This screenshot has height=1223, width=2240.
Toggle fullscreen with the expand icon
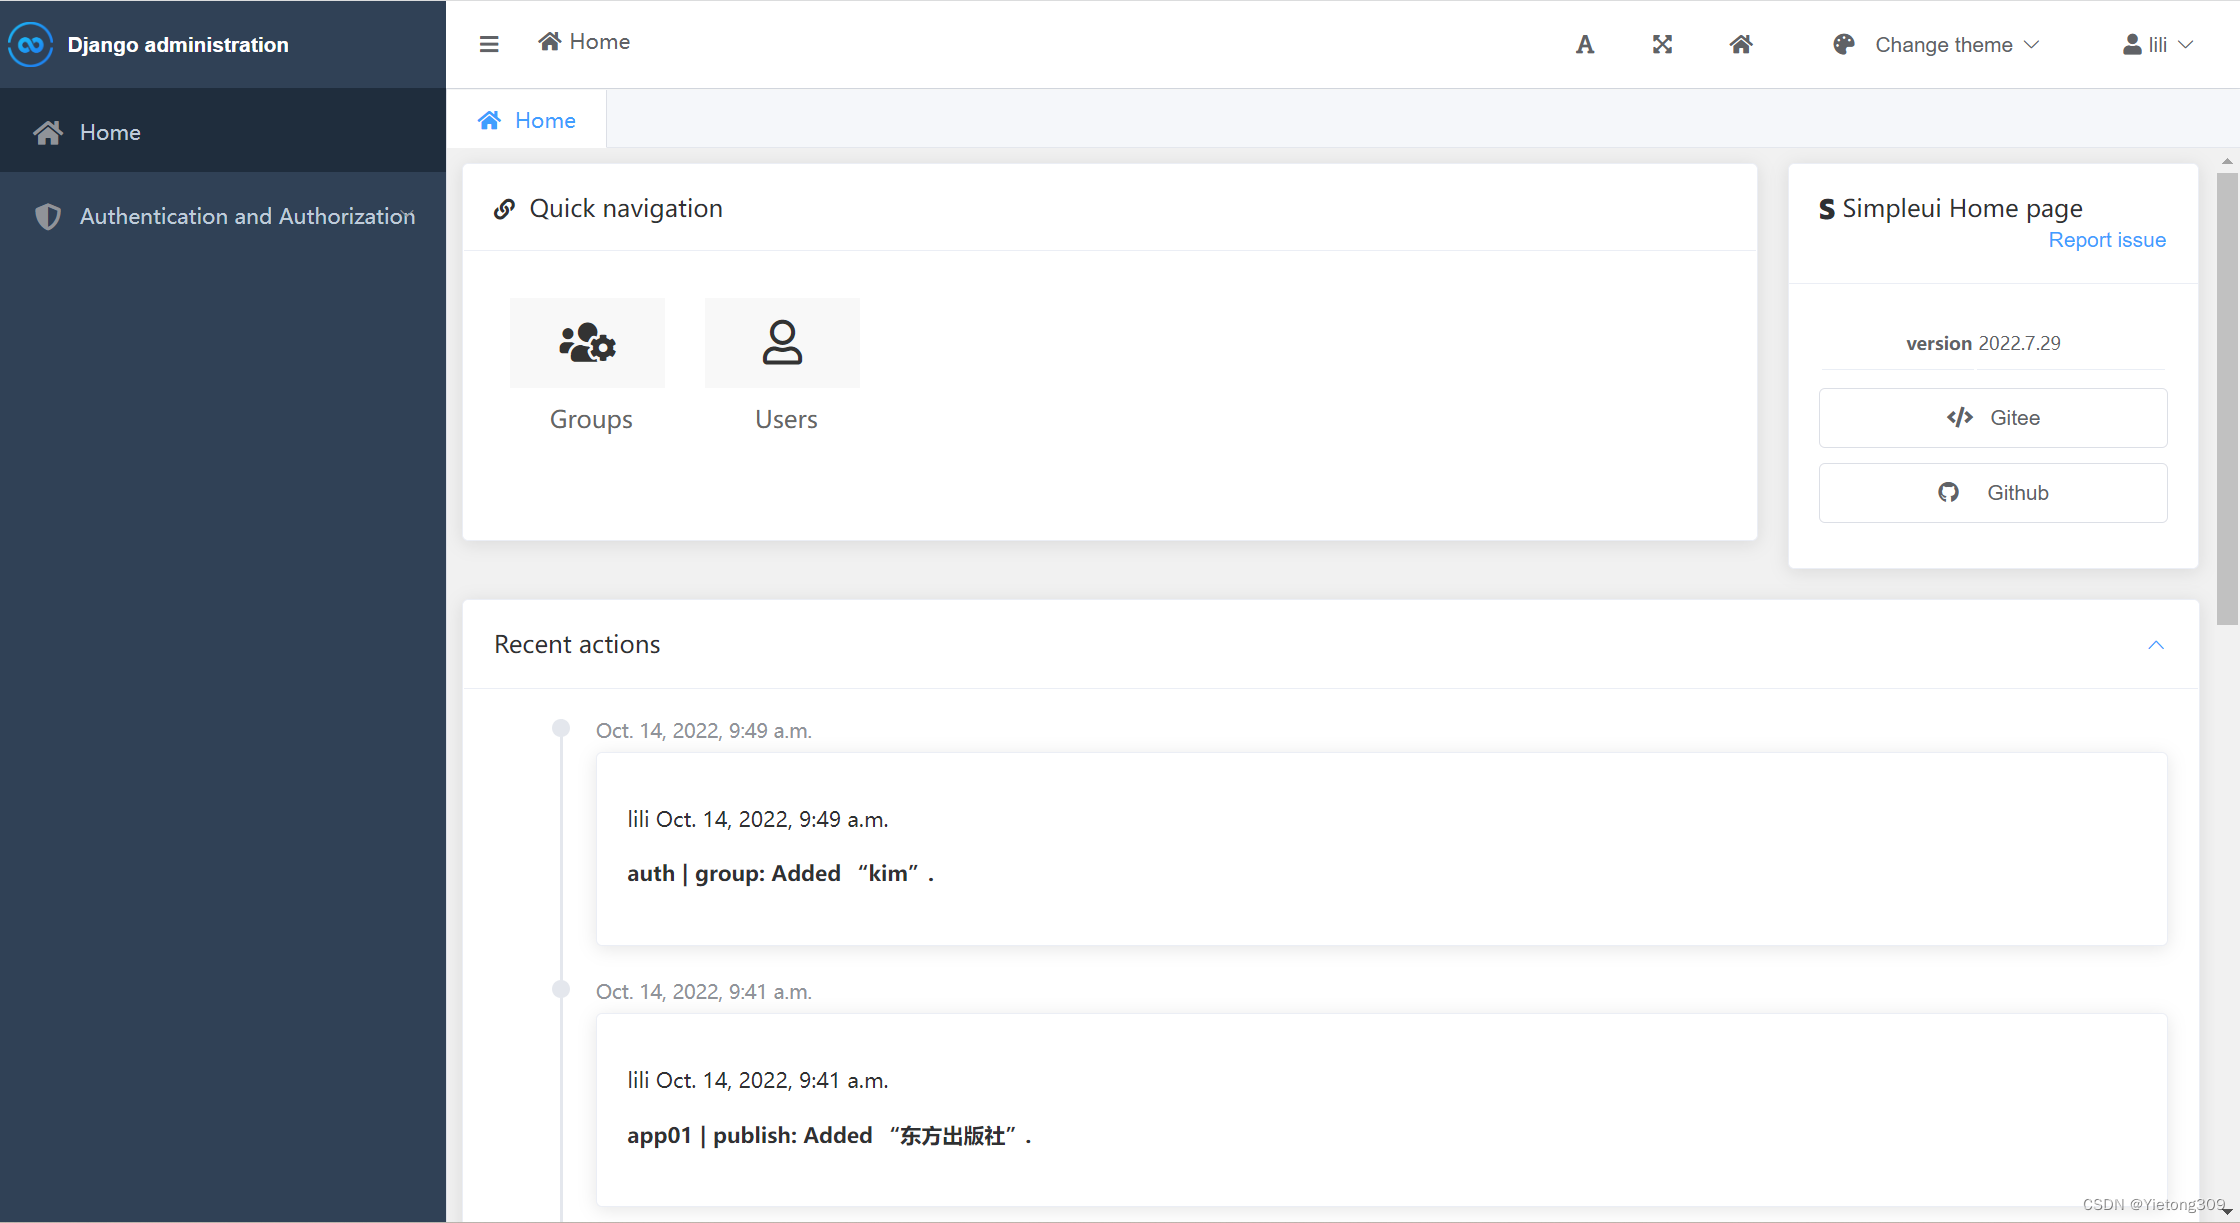click(x=1662, y=44)
